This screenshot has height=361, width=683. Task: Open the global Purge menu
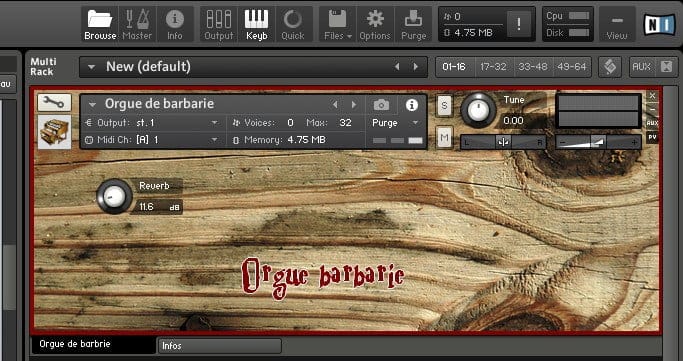tap(413, 24)
